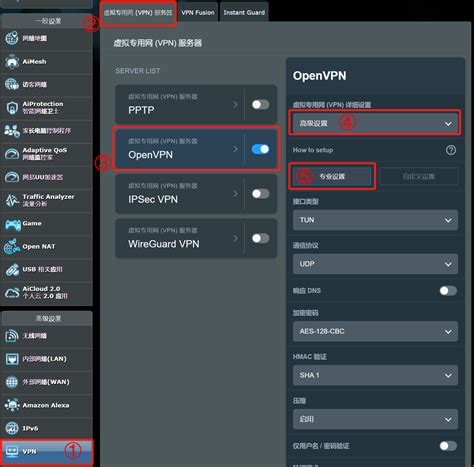Expand the UDP protocol dropdown

(375, 264)
